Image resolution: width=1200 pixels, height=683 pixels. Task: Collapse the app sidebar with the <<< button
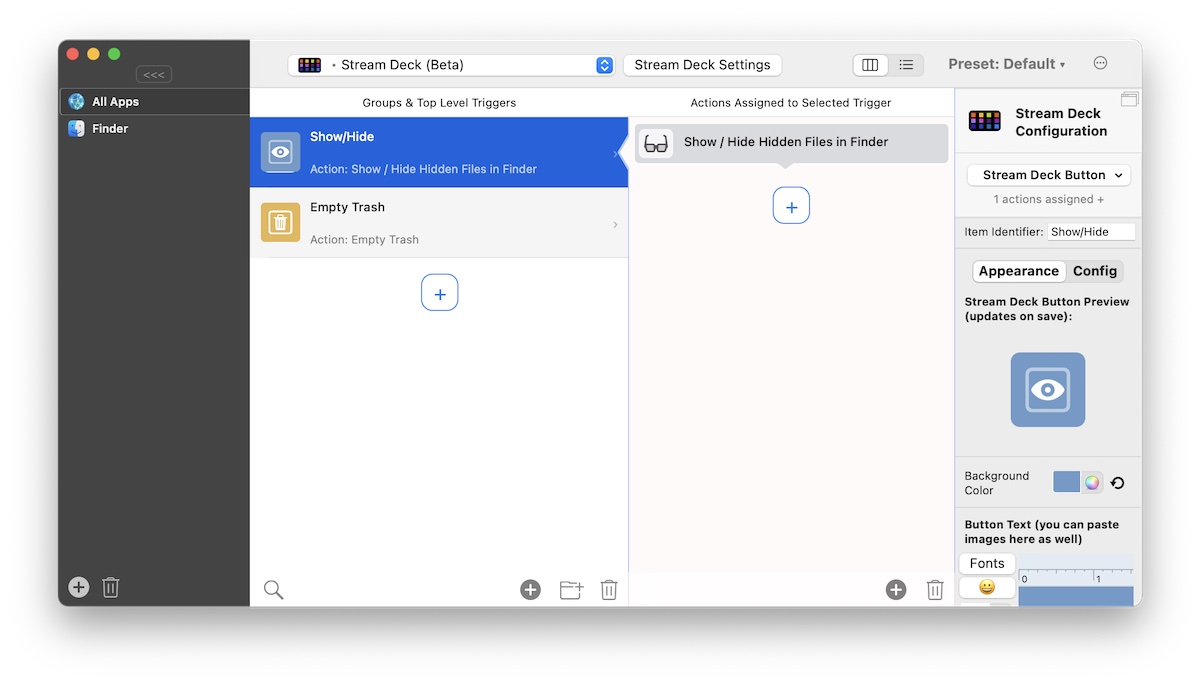[154, 74]
